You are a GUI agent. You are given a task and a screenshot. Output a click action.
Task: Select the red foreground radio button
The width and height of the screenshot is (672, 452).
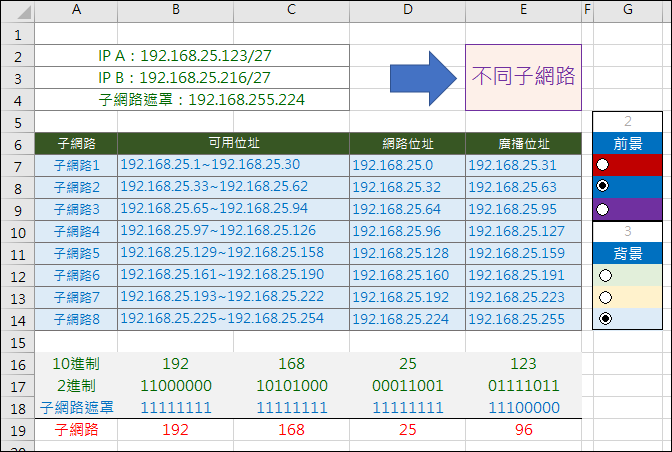[x=603, y=165]
